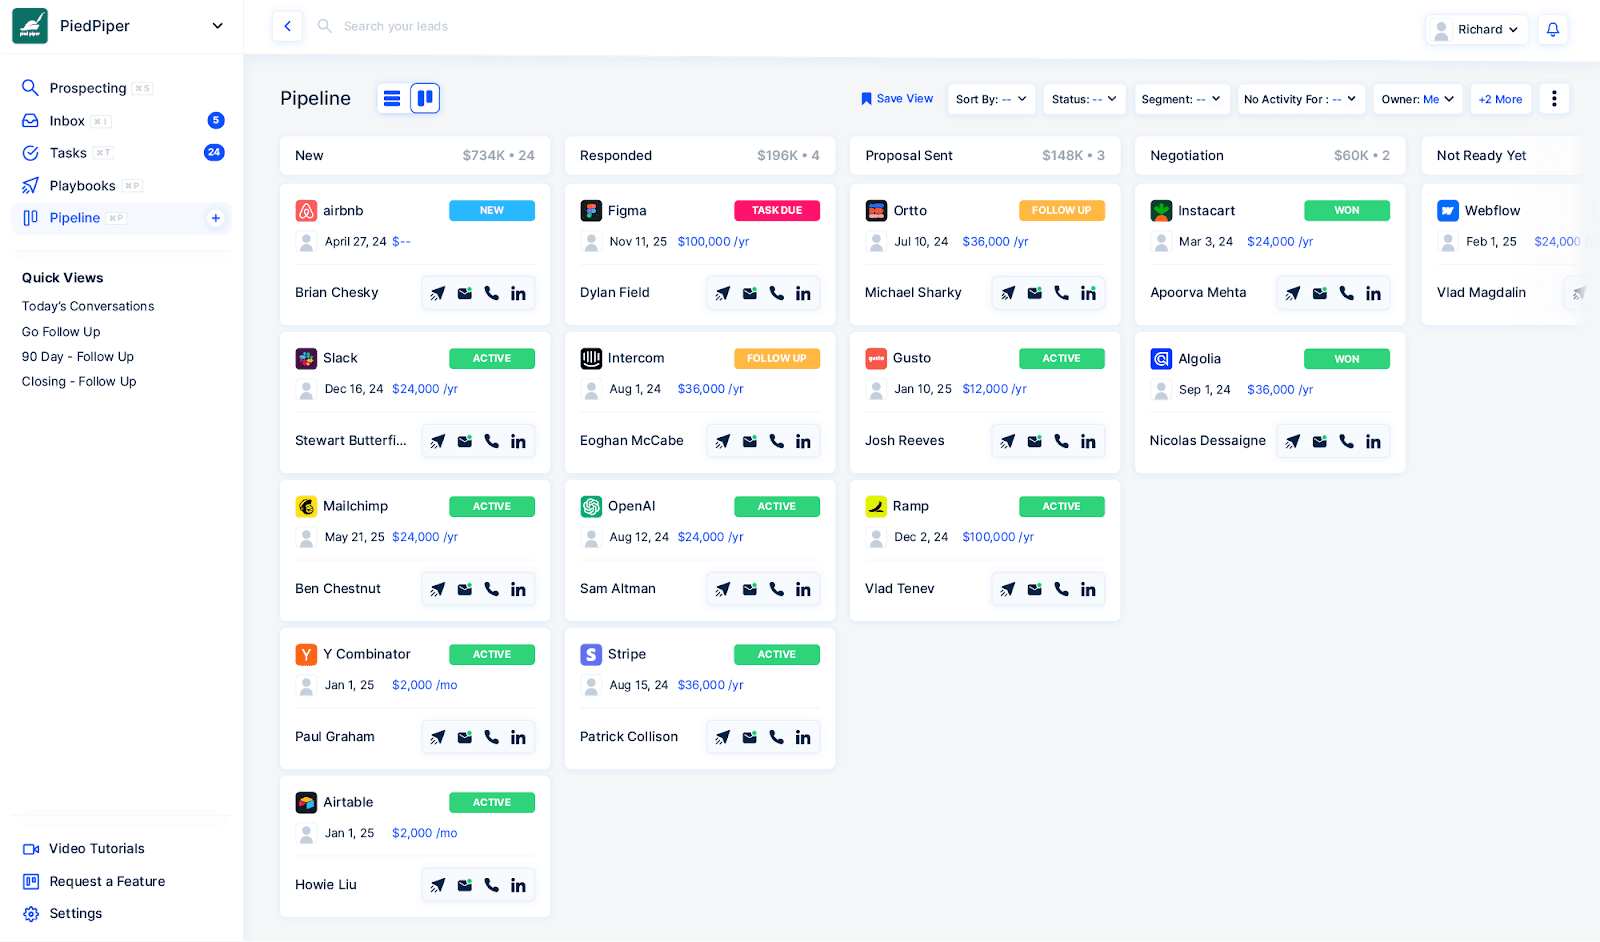Image resolution: width=1600 pixels, height=942 pixels.
Task: Open Today's Conversations quick view
Action: click(88, 306)
